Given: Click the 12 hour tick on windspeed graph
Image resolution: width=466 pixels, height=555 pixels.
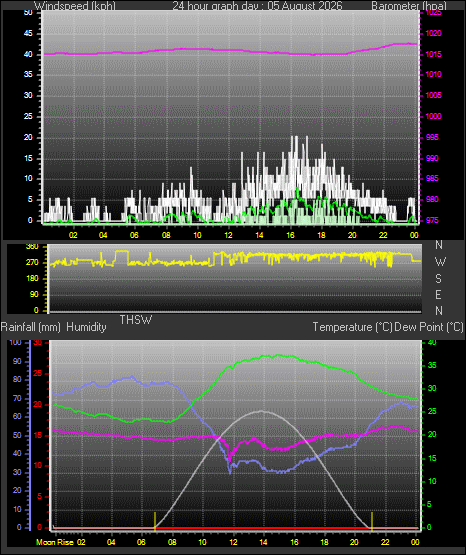Looking at the screenshot, I should [x=228, y=235].
